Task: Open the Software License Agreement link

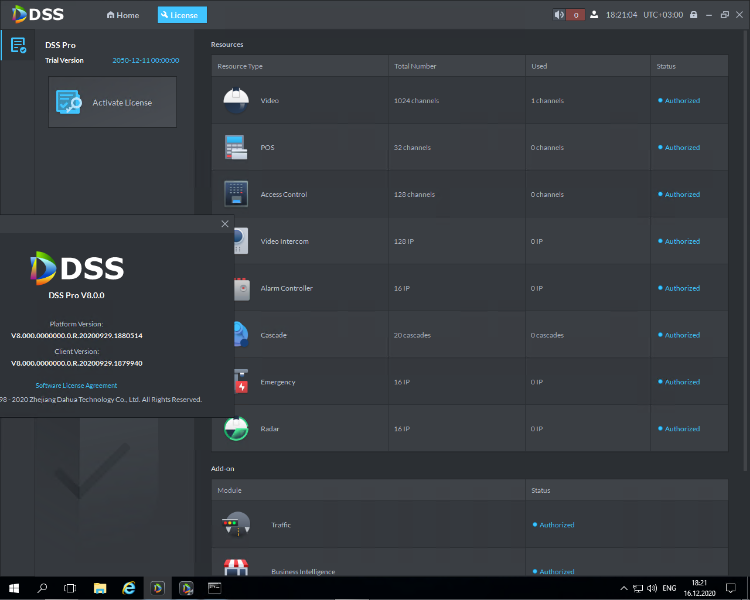Action: [76, 385]
